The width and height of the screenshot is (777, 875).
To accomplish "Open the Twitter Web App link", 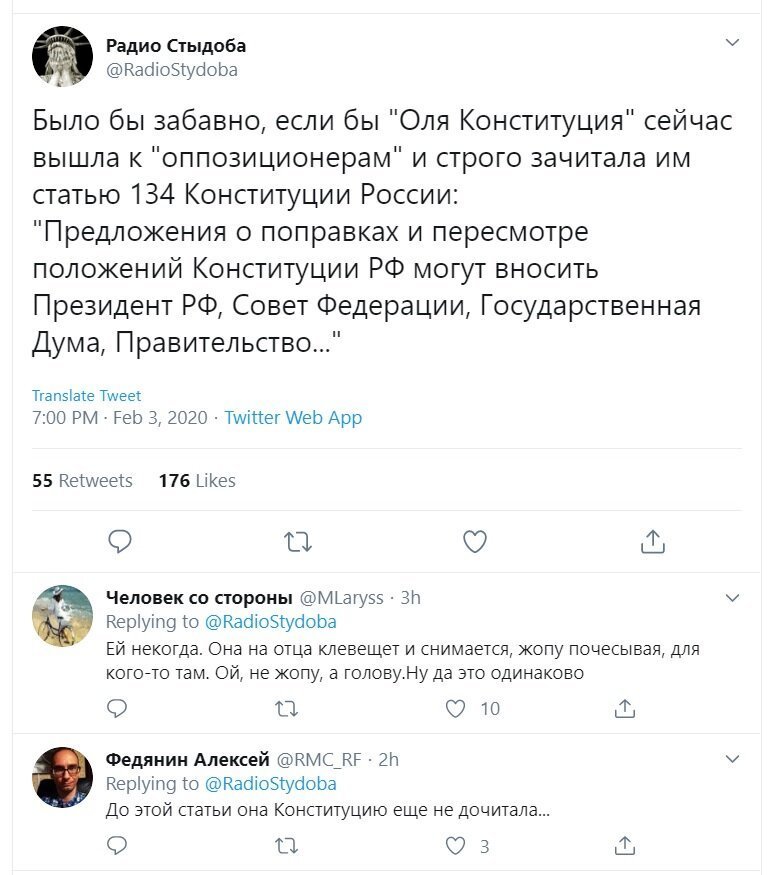I will [293, 417].
